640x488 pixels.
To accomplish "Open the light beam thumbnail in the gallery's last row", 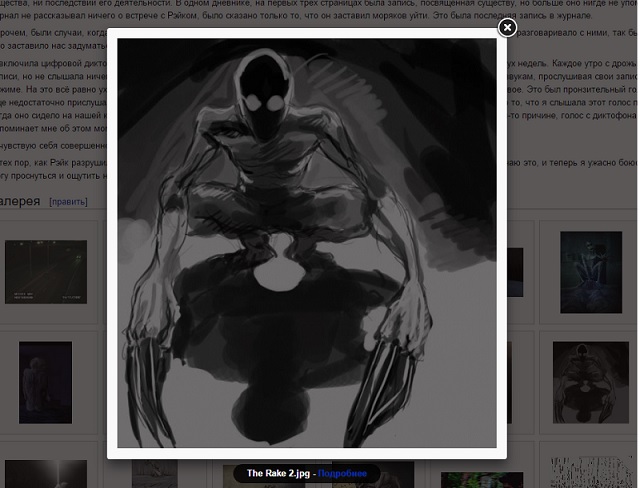I will pyautogui.click(x=46, y=474).
